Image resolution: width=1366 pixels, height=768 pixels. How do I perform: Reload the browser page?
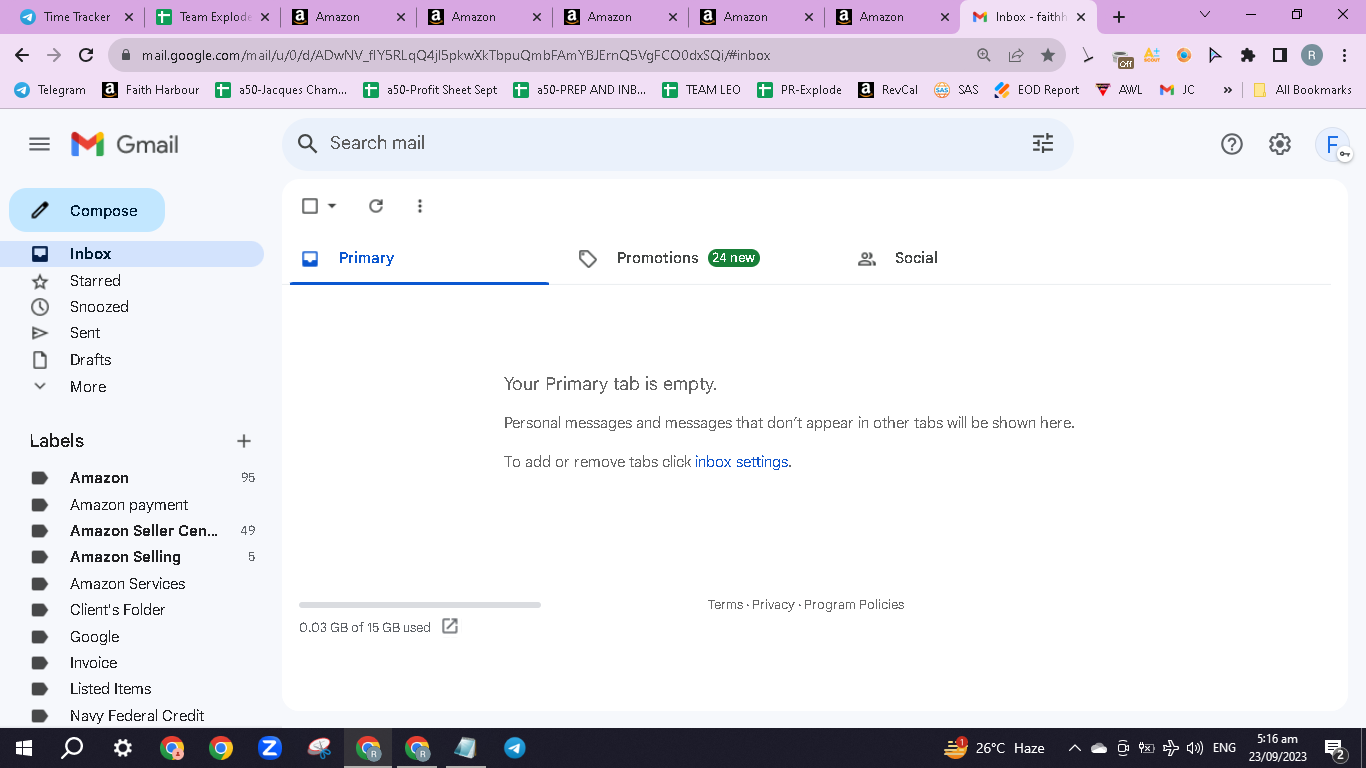[86, 55]
